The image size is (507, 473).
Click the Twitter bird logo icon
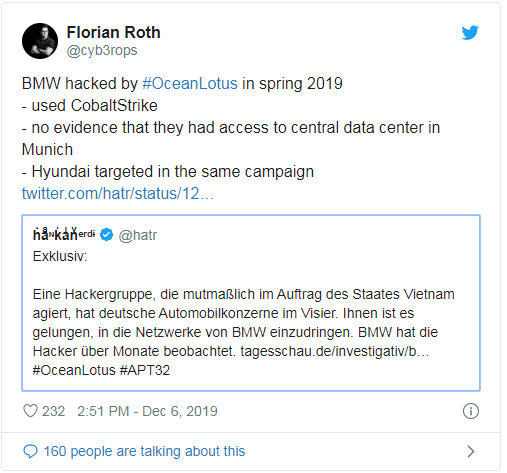(x=470, y=33)
